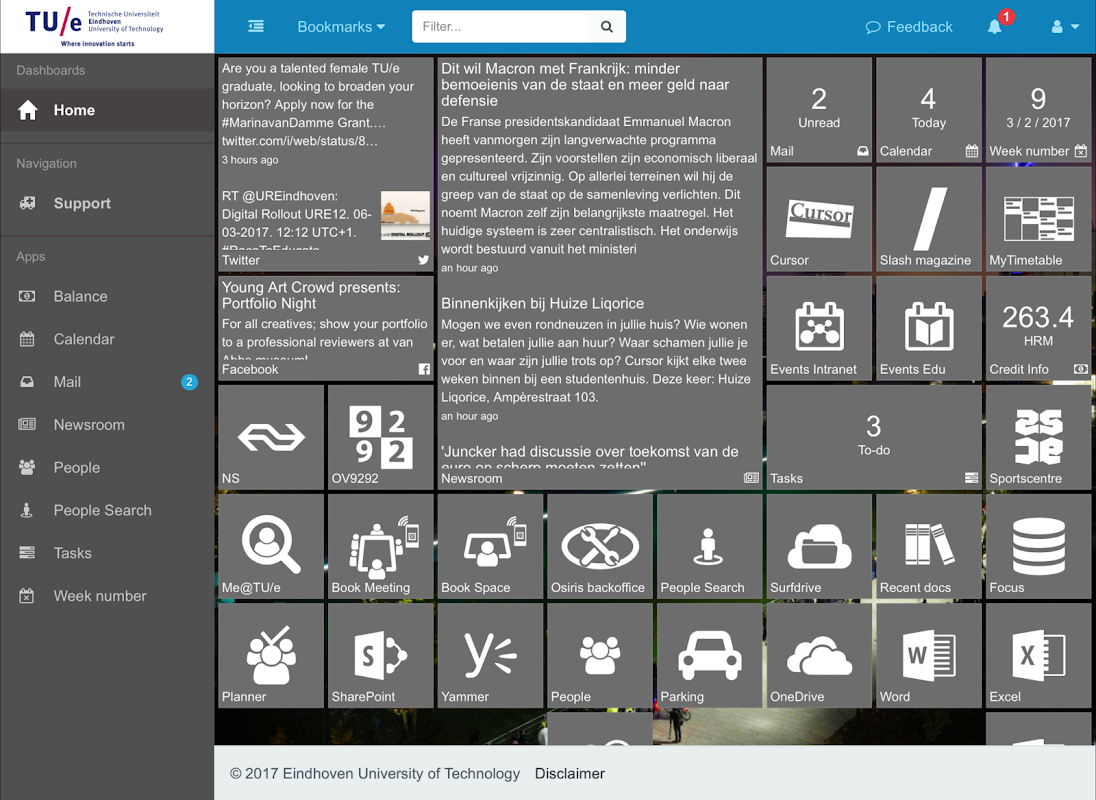
Task: Open the Excel tile
Action: [1038, 656]
